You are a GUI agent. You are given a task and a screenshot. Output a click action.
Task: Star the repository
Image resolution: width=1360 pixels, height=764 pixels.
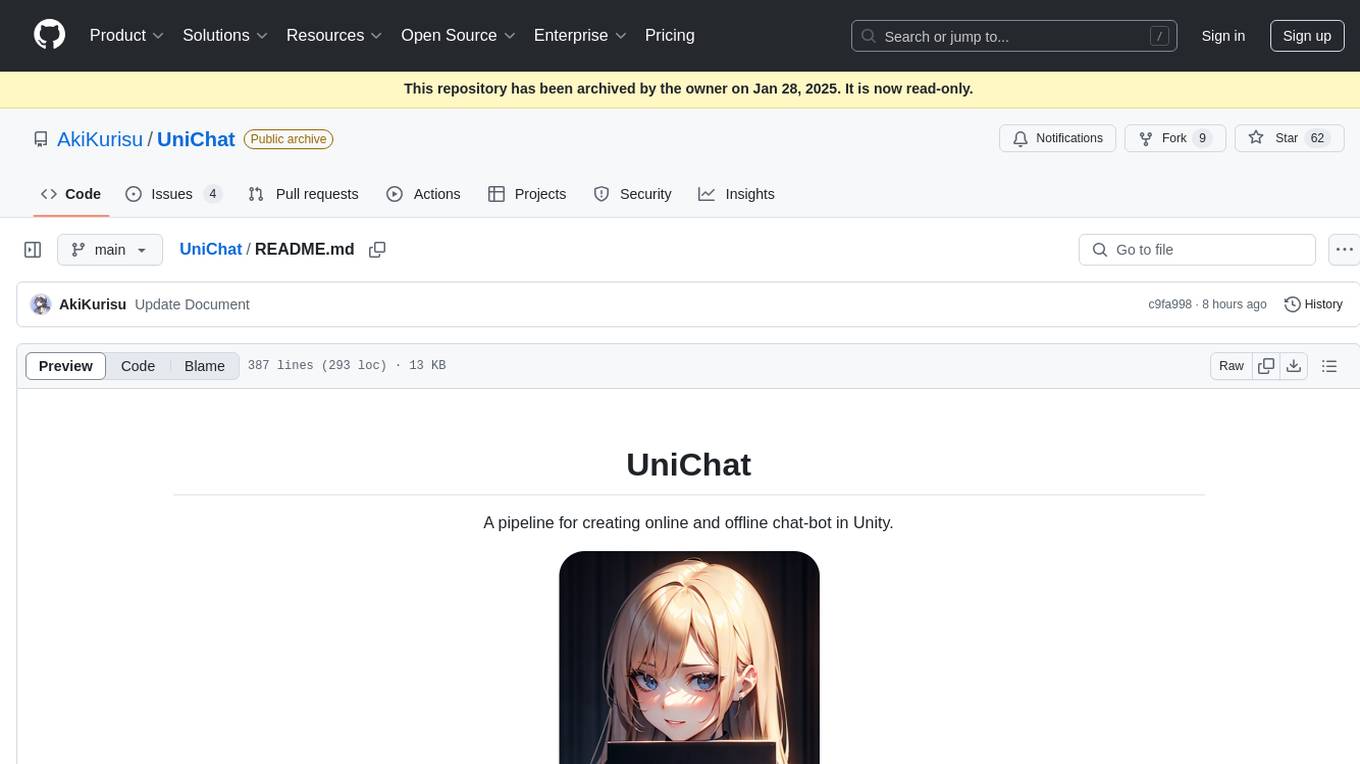tap(1289, 138)
